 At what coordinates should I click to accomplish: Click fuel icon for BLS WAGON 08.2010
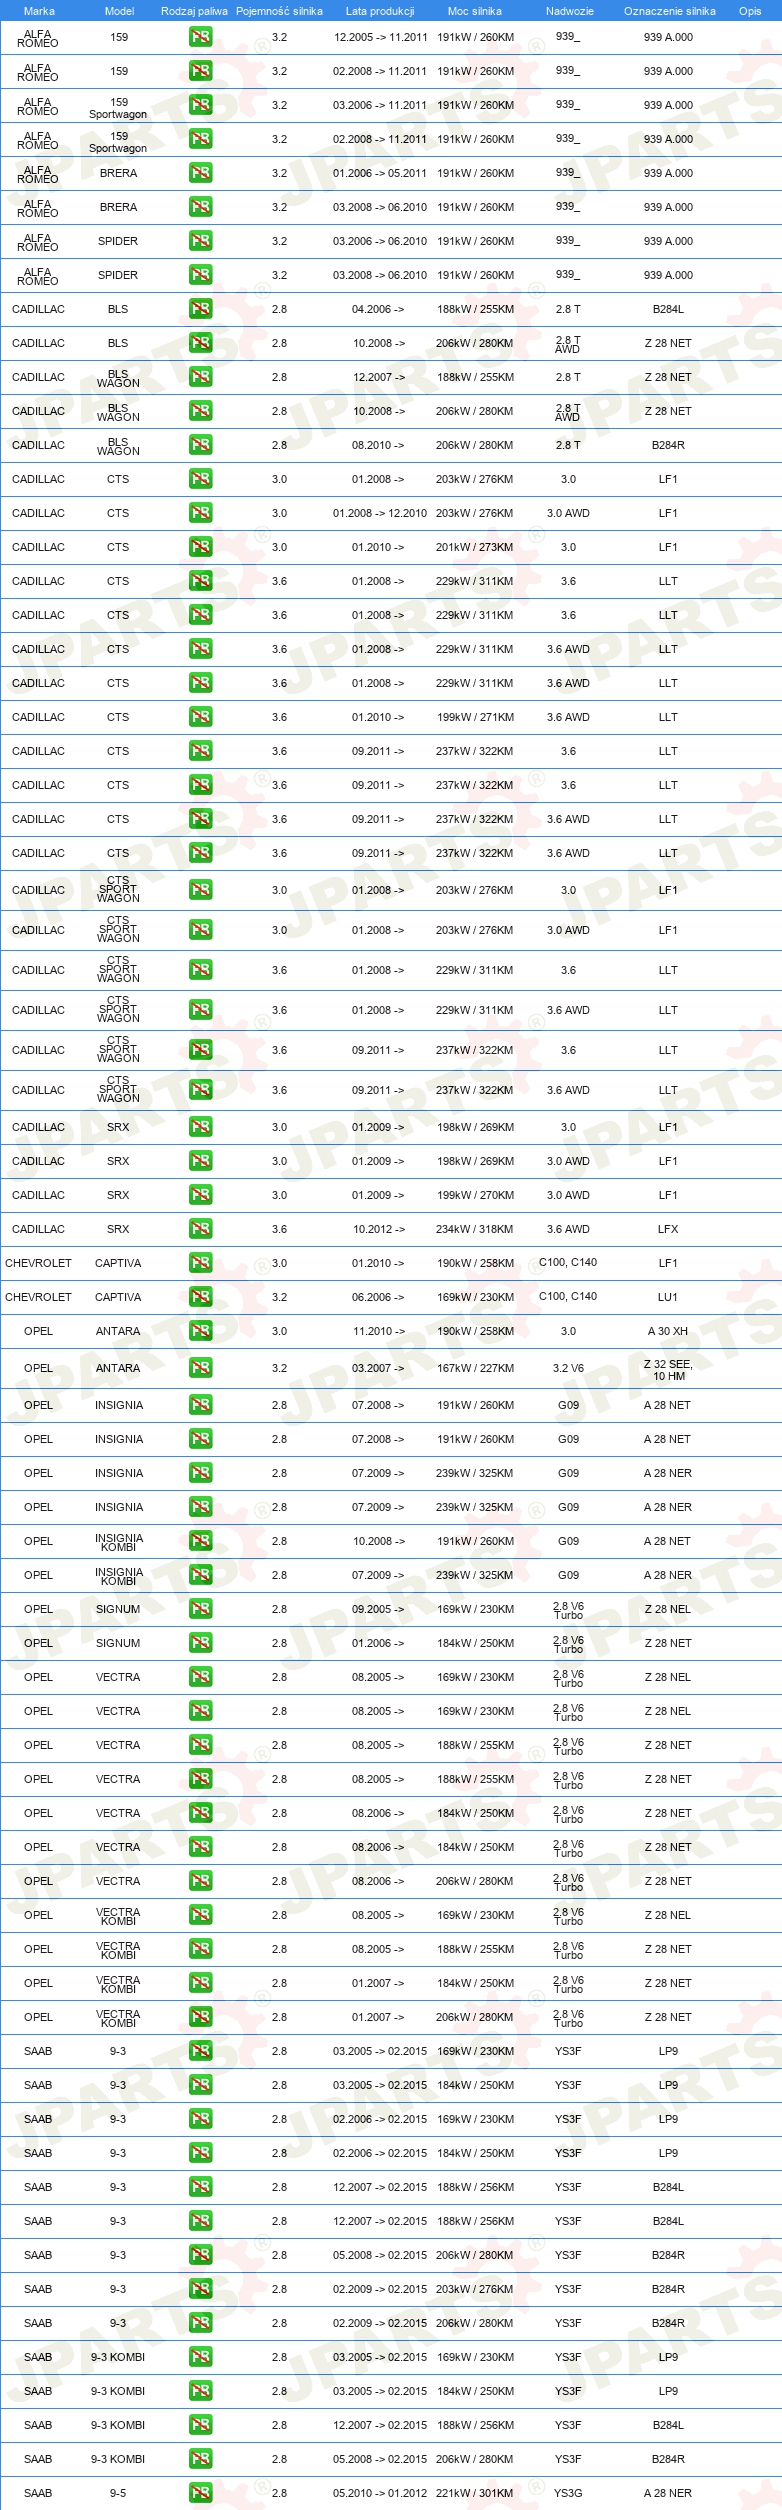point(200,445)
